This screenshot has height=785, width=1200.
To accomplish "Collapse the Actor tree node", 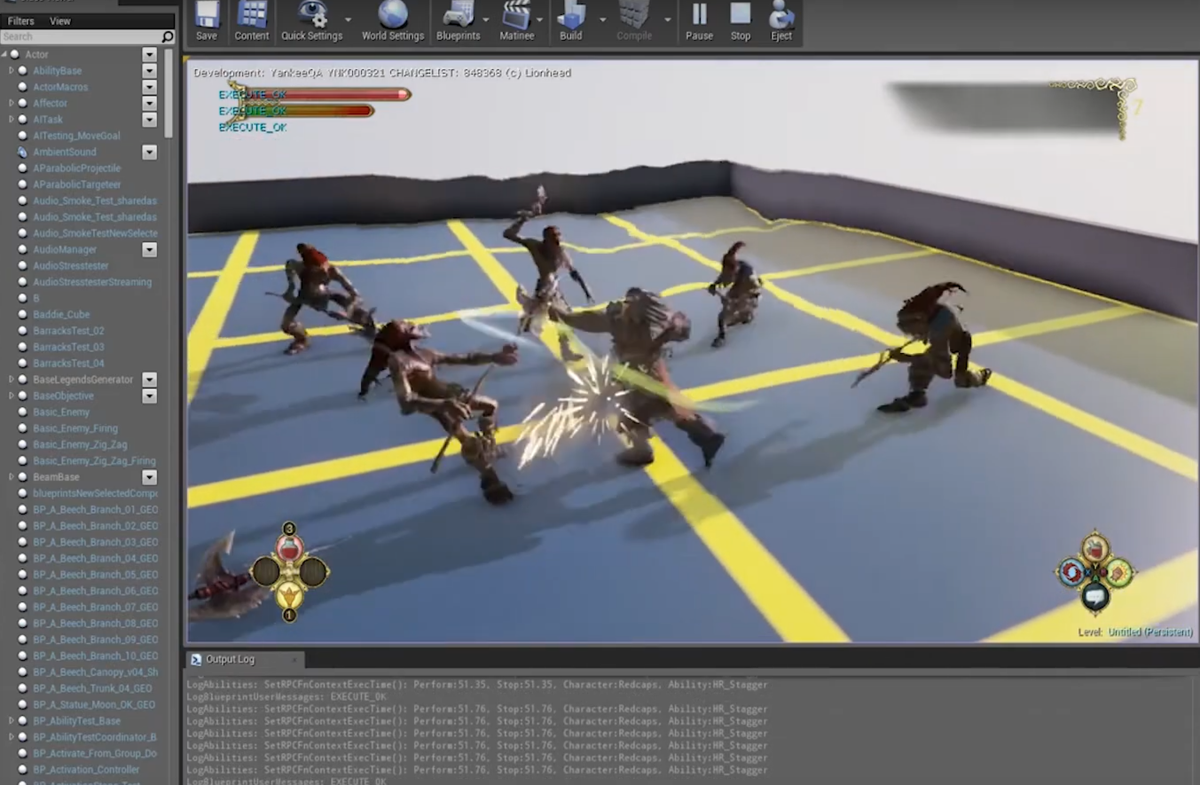I will pyautogui.click(x=5, y=54).
